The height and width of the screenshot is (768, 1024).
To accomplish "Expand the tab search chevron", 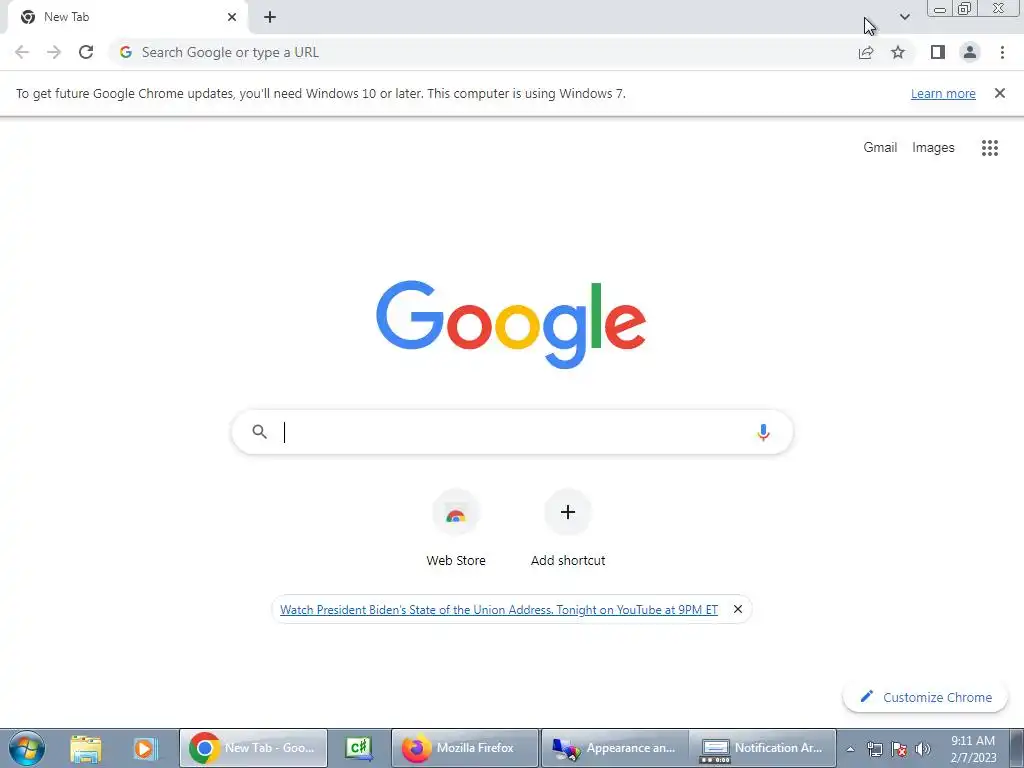I will (x=904, y=17).
